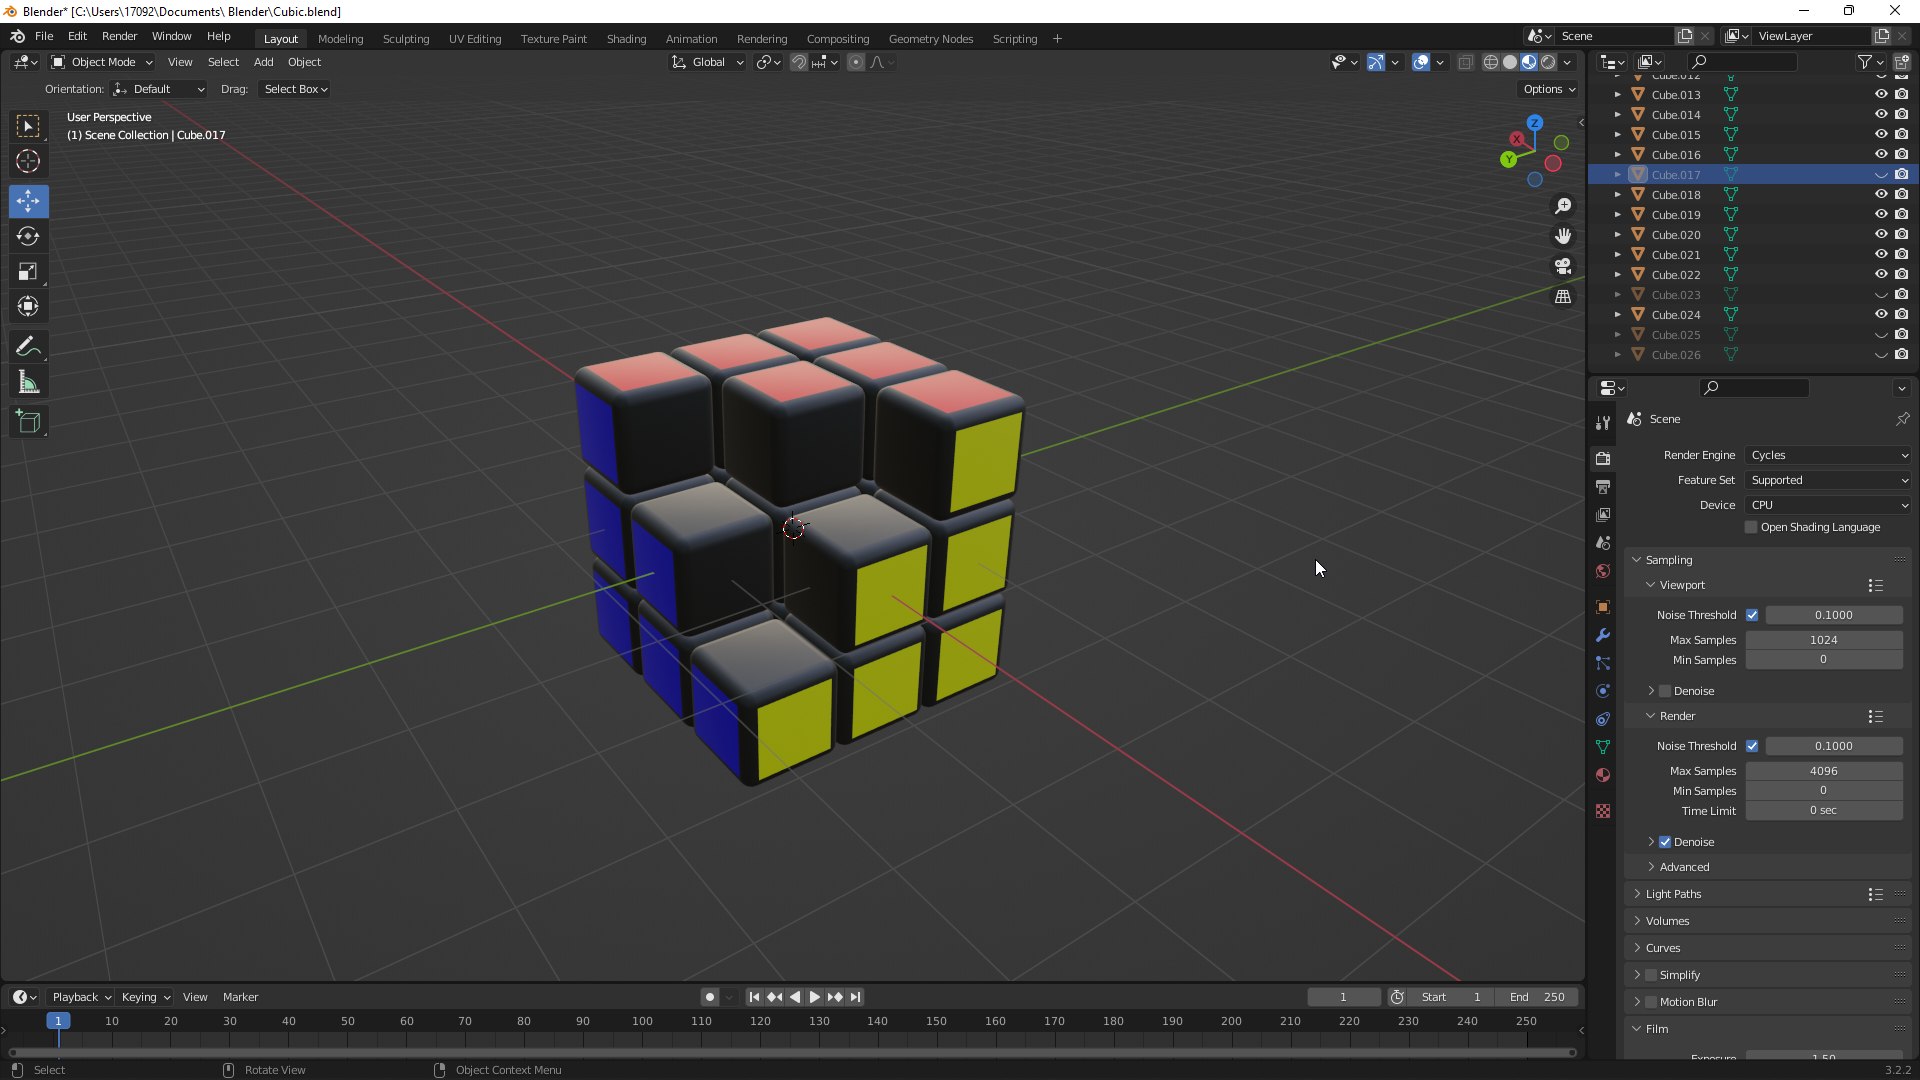Toggle camera view button in viewport
1920x1080 pixels.
tap(1563, 266)
